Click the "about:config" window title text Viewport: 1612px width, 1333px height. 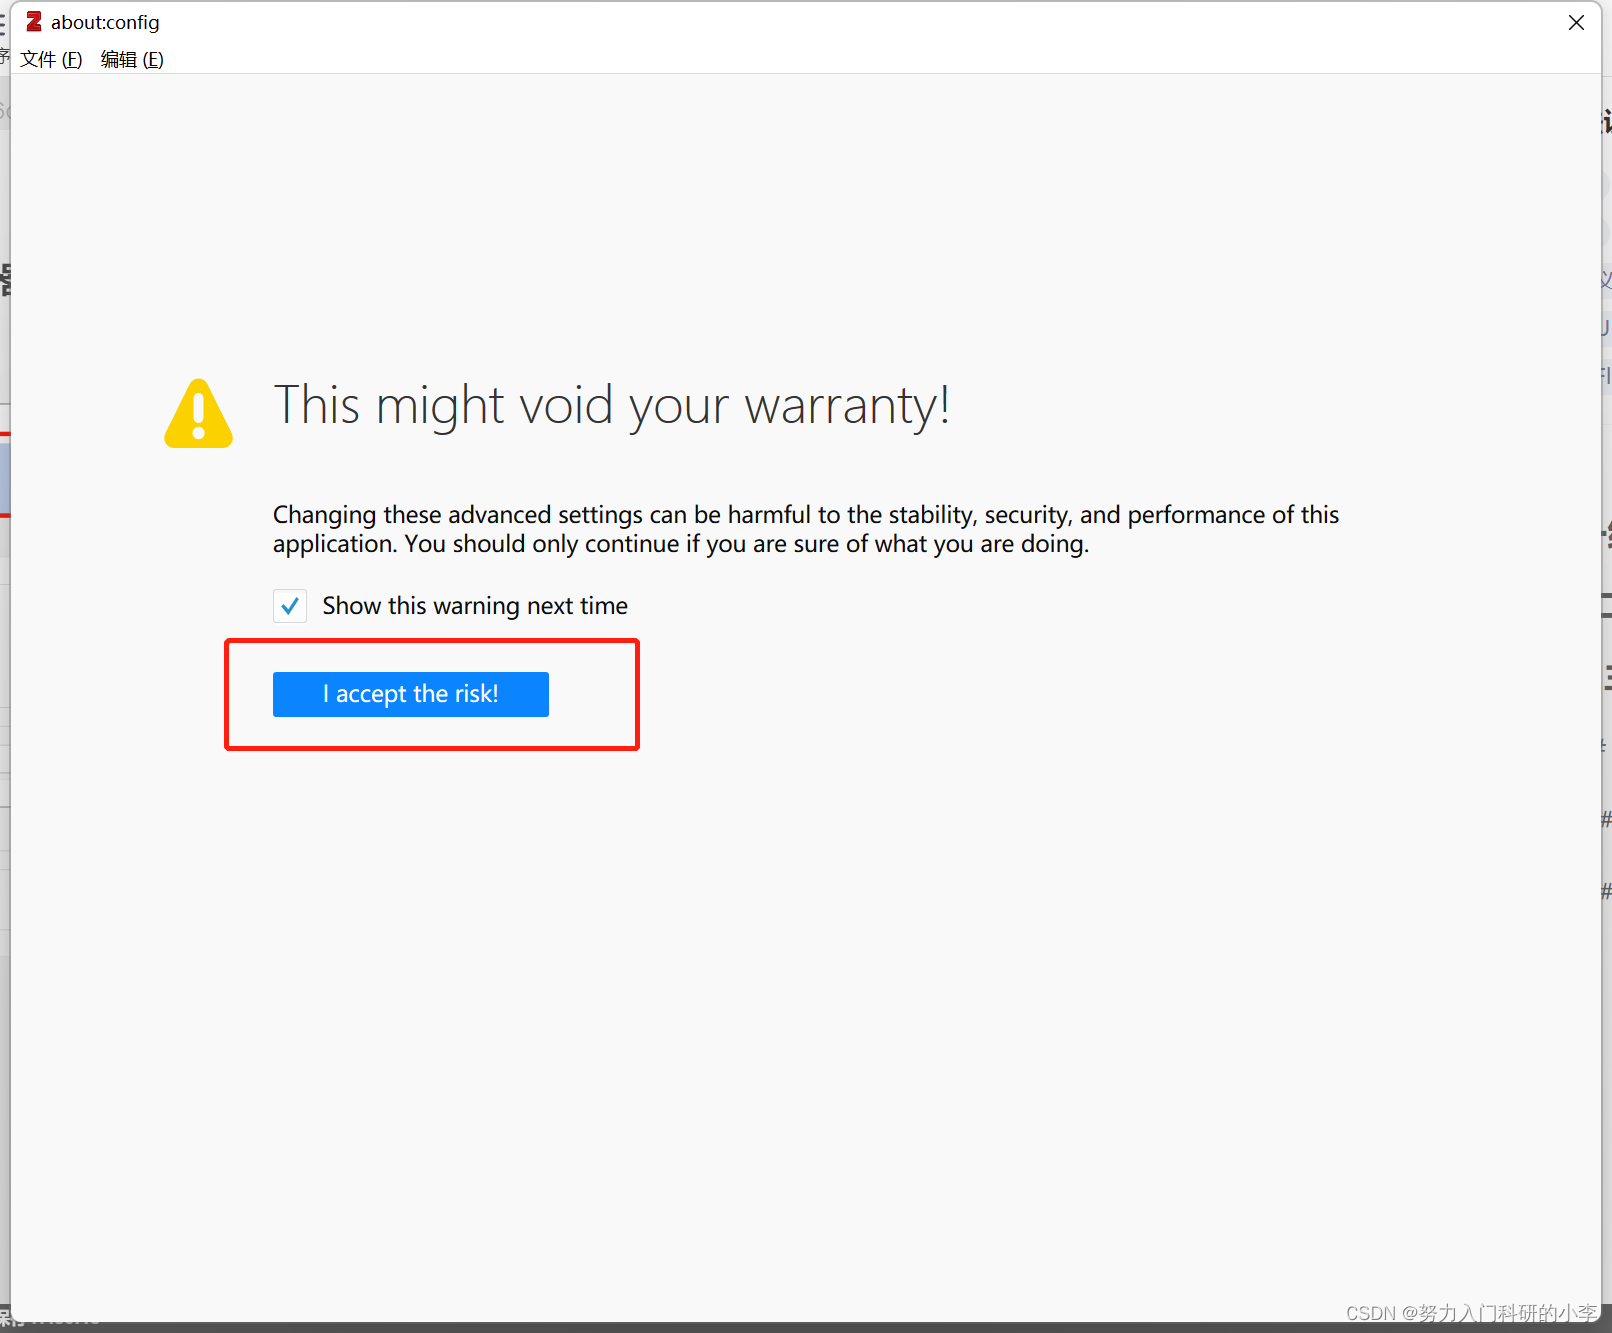click(x=105, y=22)
